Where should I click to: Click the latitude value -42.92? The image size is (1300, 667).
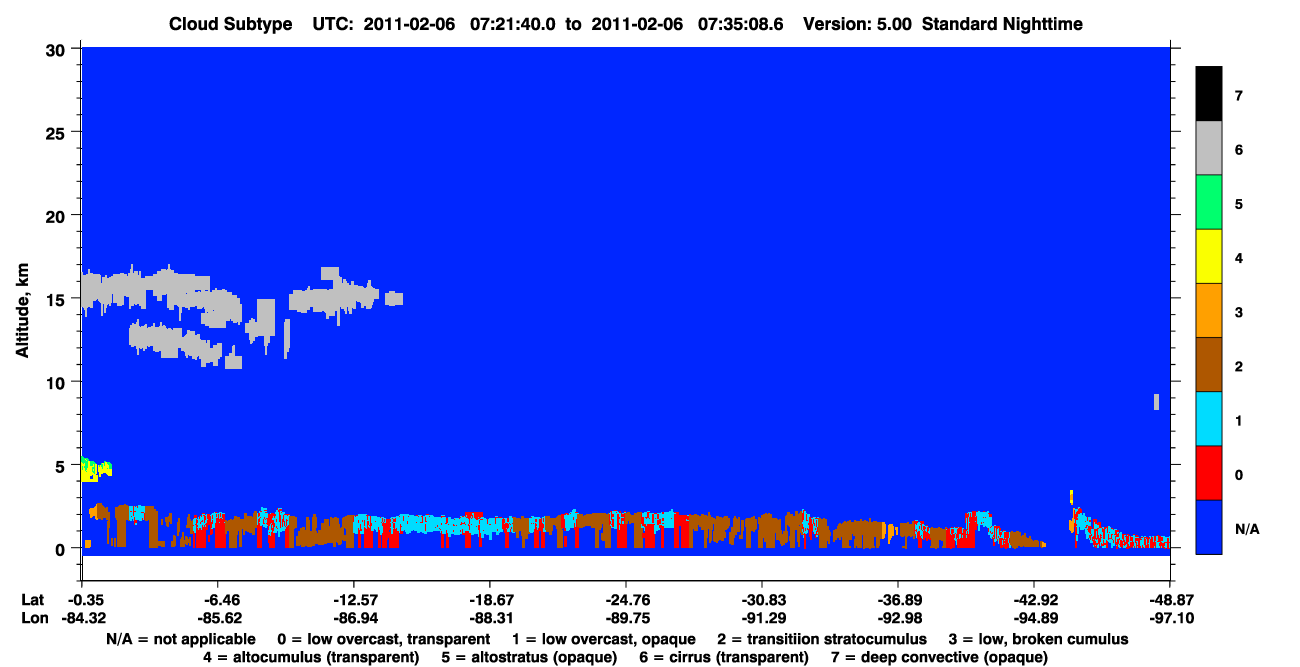coord(1034,600)
